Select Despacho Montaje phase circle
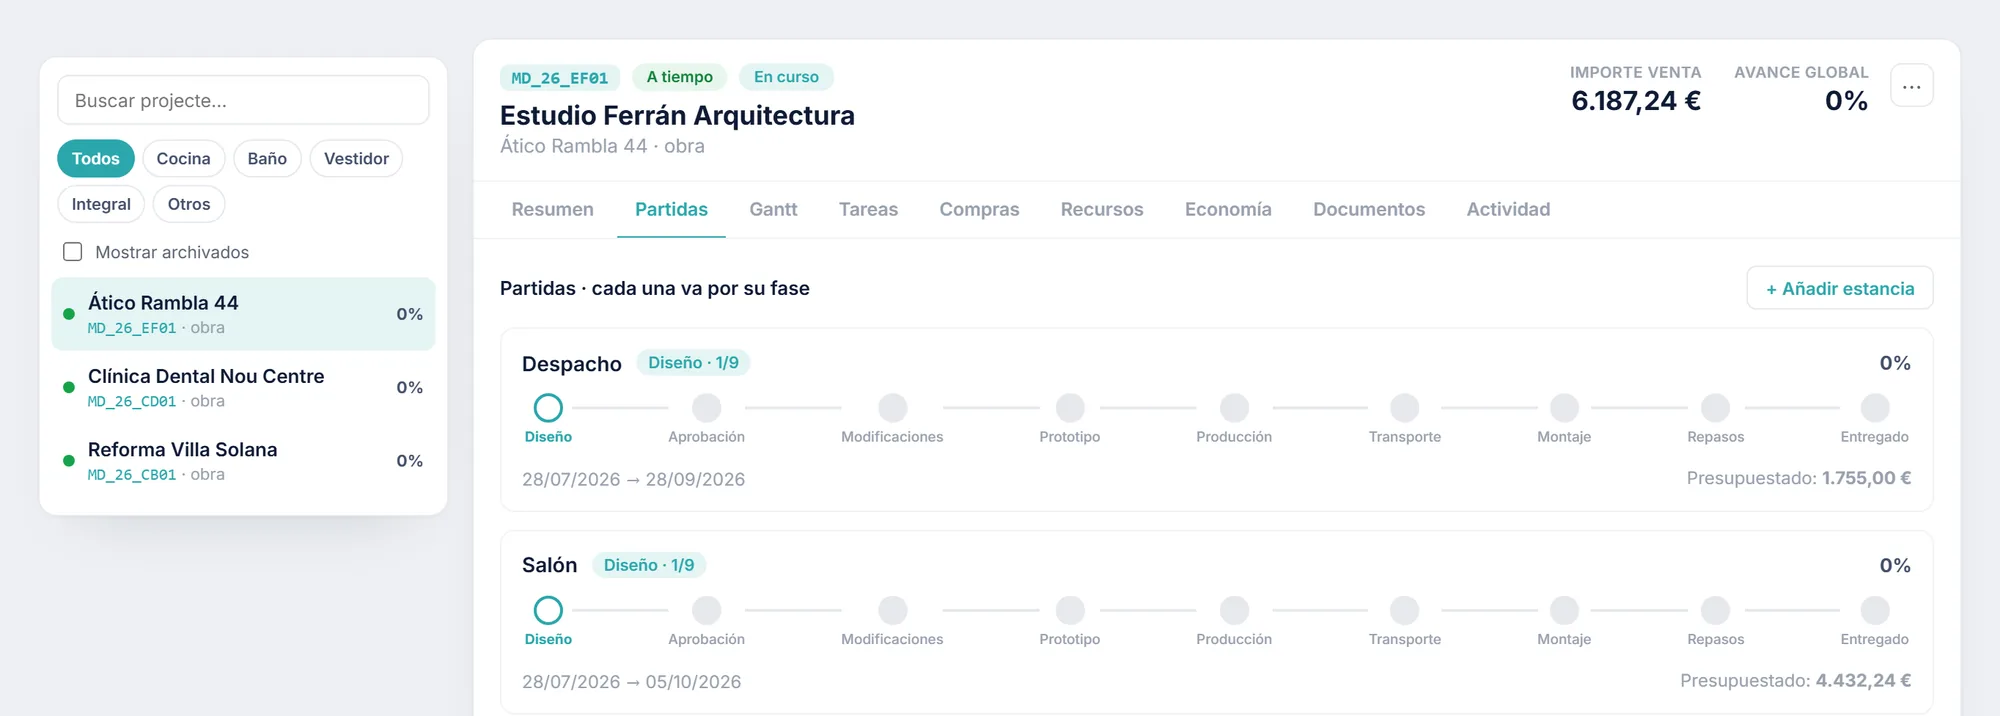This screenshot has width=2000, height=716. click(x=1564, y=408)
